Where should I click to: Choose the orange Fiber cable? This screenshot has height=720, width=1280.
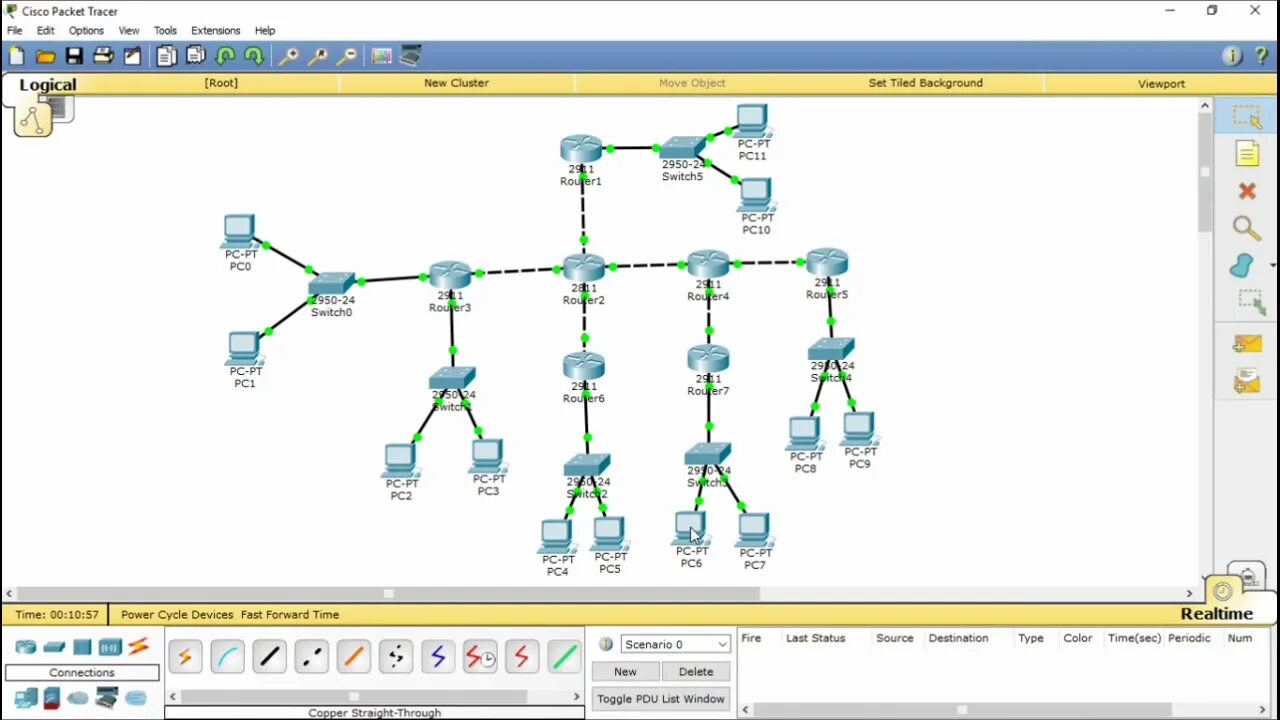coord(353,656)
